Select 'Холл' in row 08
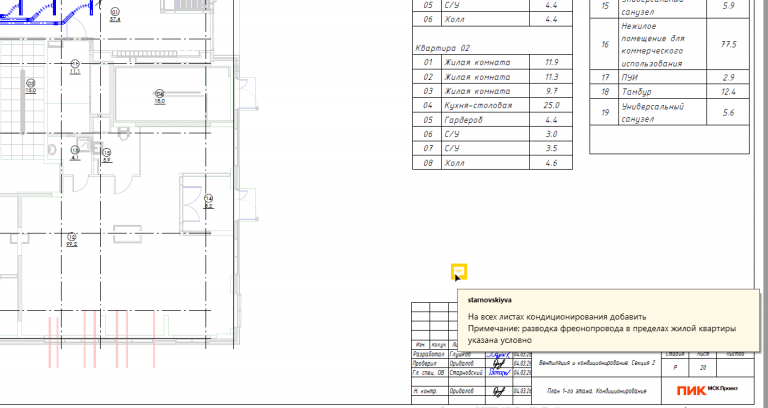 click(x=454, y=163)
